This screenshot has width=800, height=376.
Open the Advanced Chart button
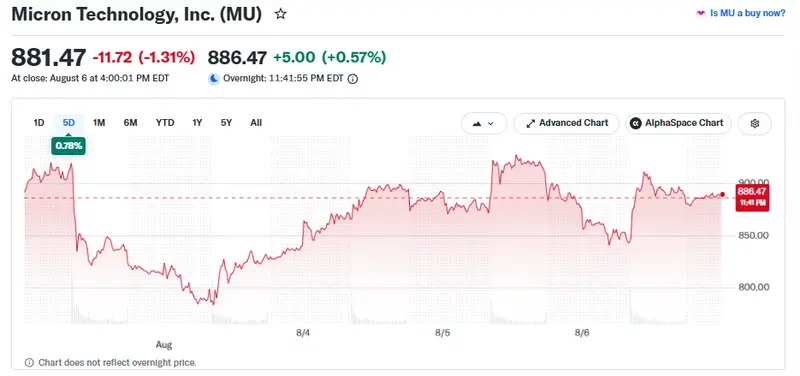(x=566, y=123)
